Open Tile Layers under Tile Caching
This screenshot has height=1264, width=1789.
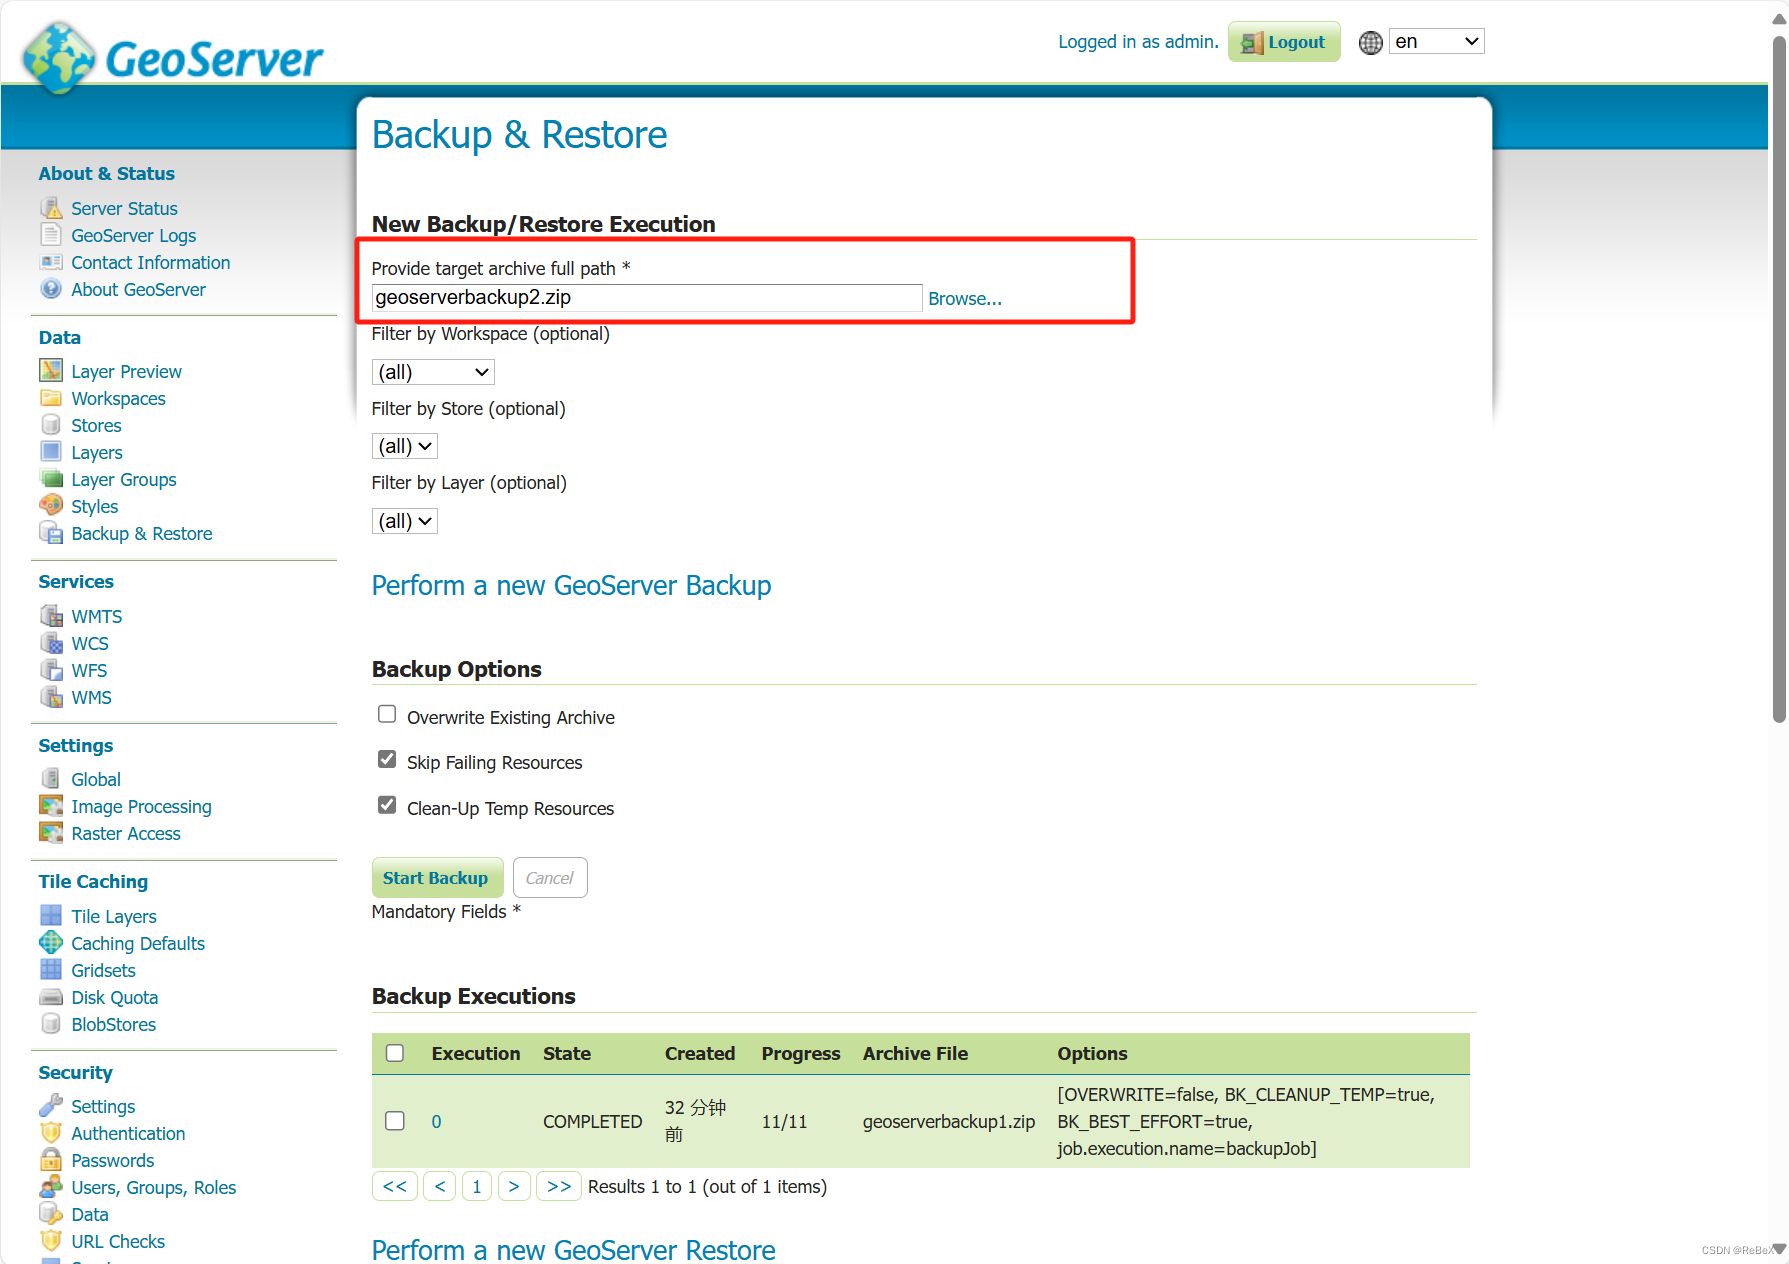click(114, 916)
